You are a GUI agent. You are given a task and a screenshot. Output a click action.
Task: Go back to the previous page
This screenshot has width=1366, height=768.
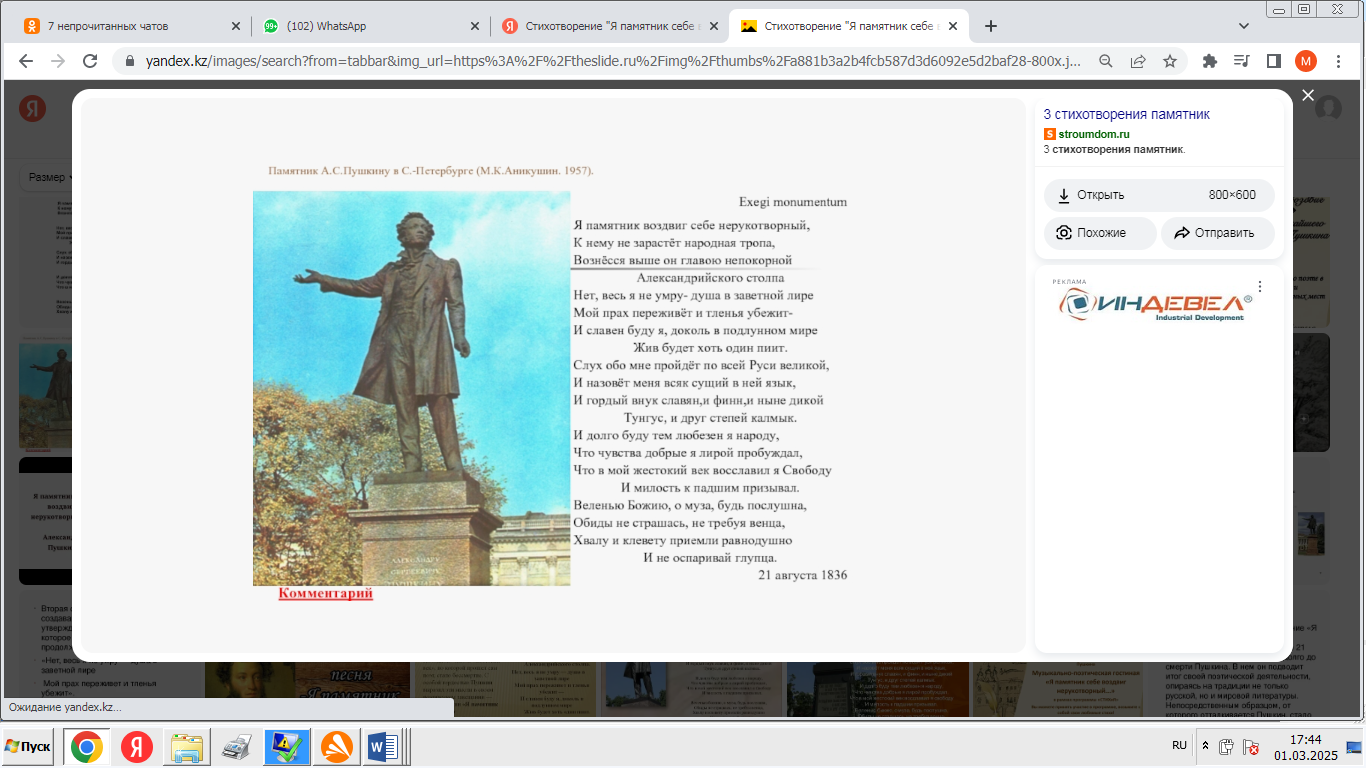(26, 61)
